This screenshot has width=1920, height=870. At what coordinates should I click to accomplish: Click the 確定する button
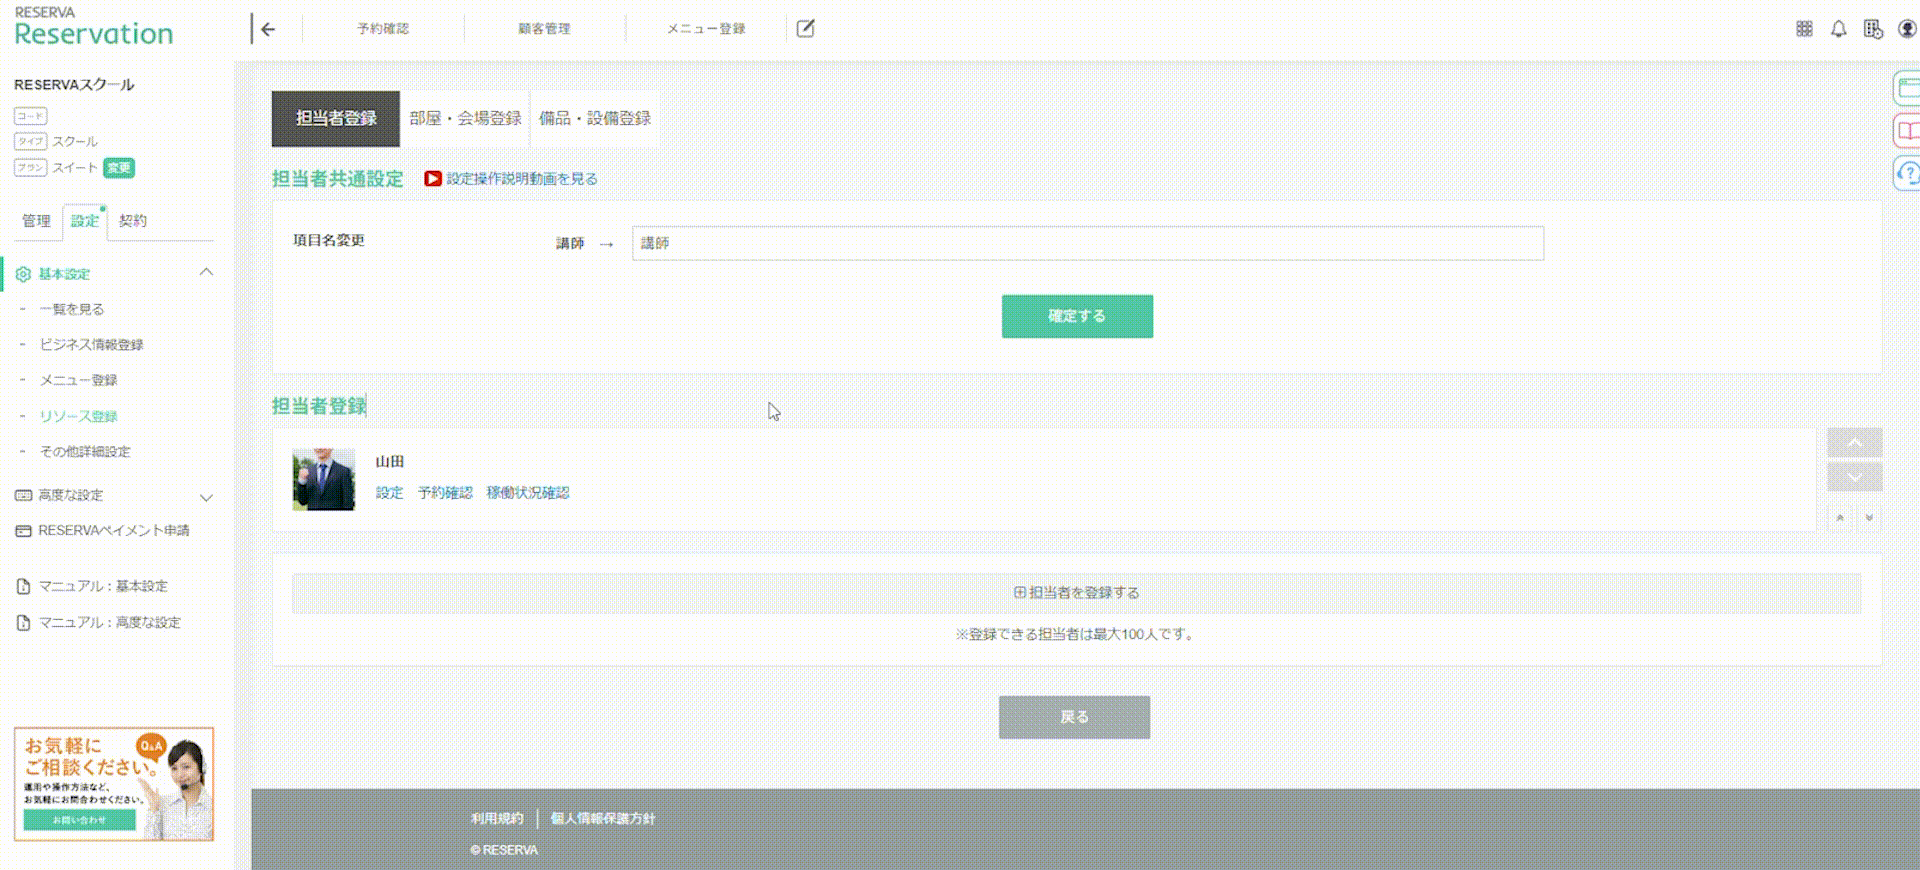click(1077, 316)
